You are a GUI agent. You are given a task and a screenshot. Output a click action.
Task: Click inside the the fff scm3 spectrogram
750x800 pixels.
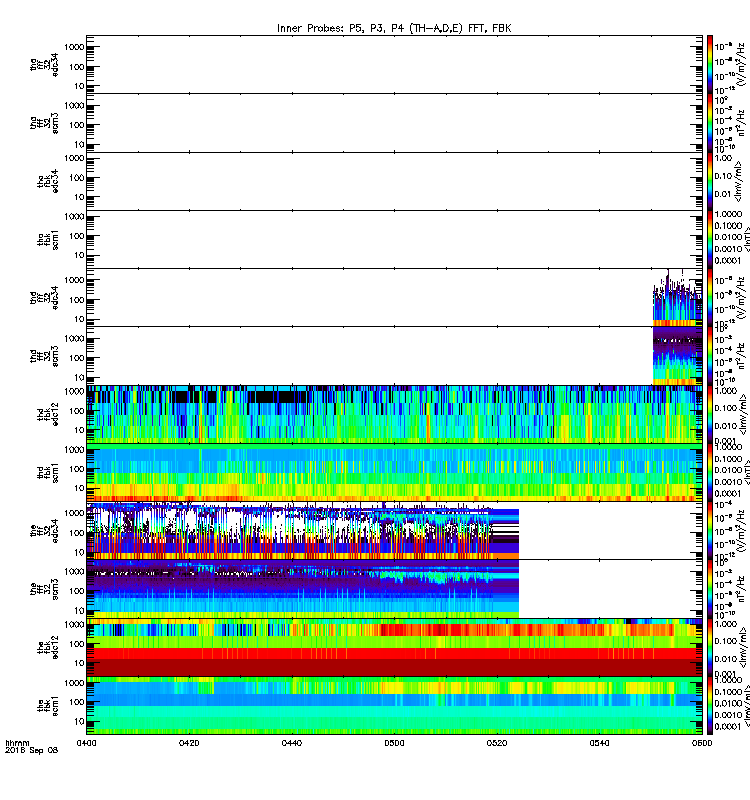(x=303, y=589)
